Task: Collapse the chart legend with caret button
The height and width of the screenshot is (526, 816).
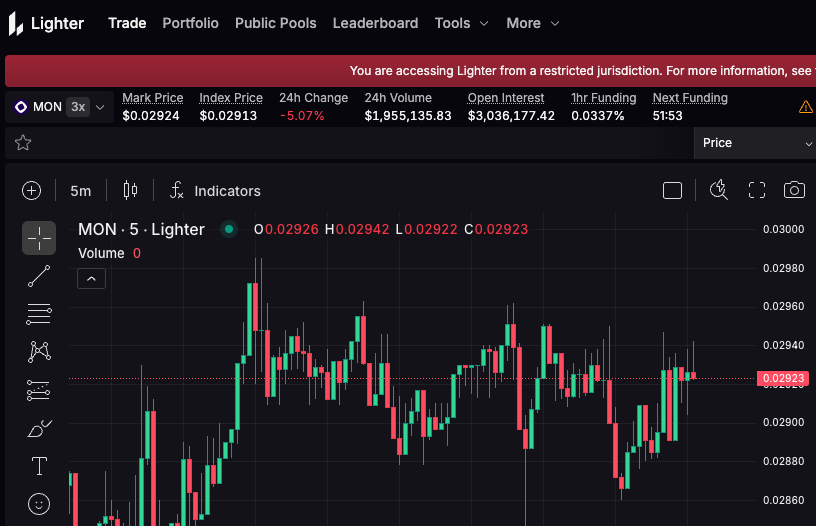Action: tap(92, 279)
